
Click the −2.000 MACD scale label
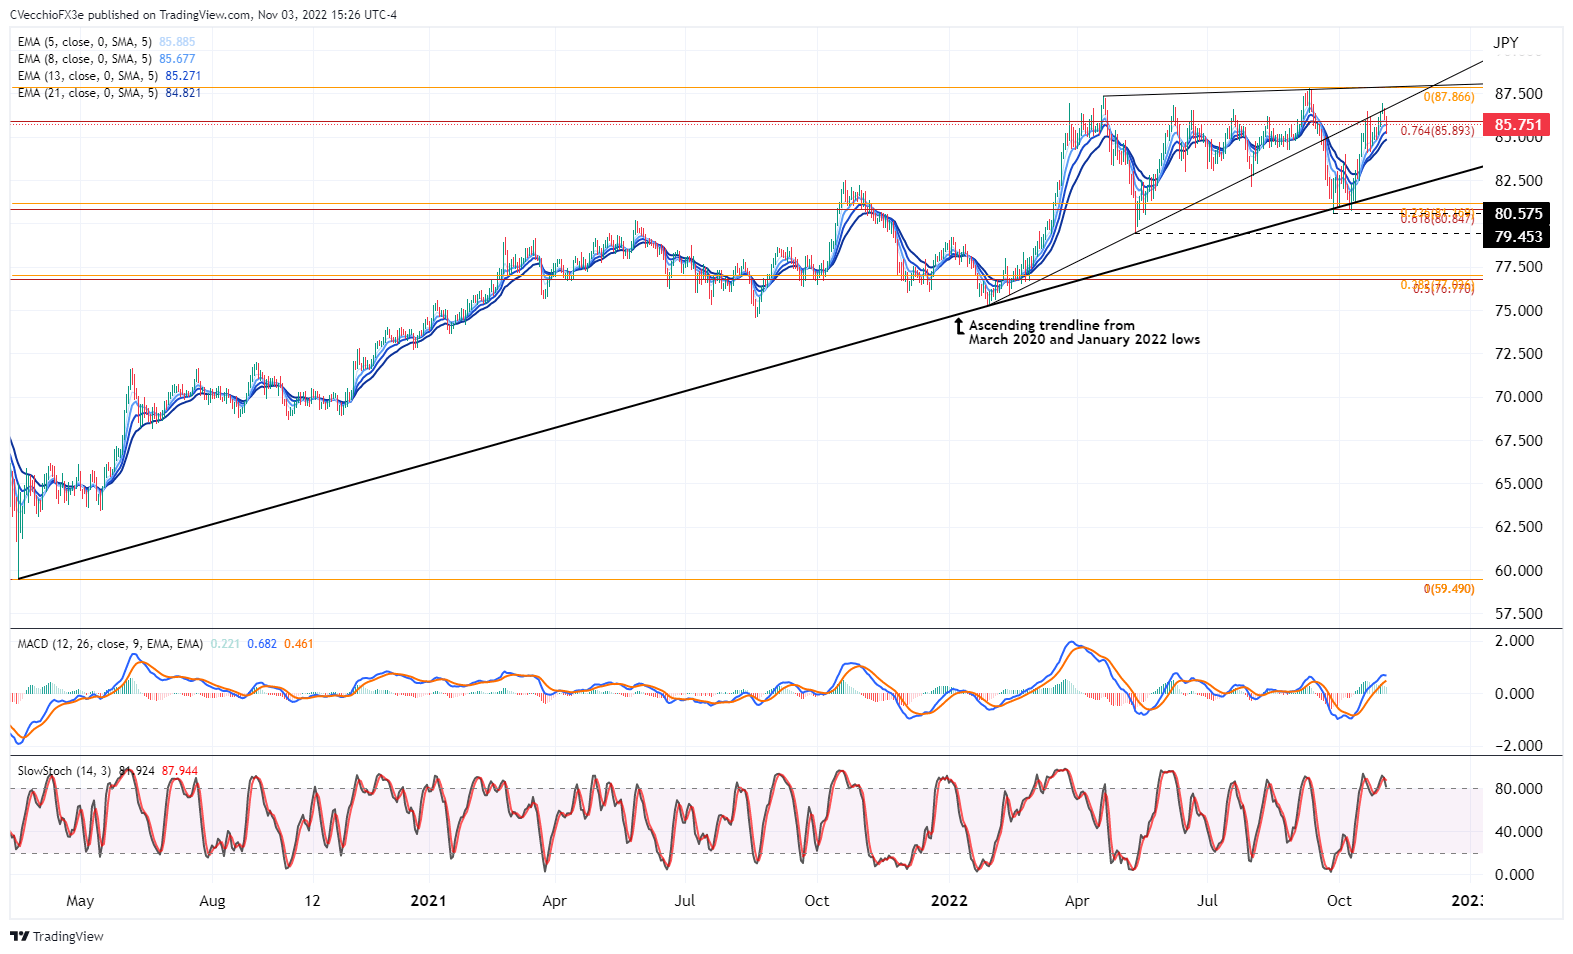point(1518,746)
